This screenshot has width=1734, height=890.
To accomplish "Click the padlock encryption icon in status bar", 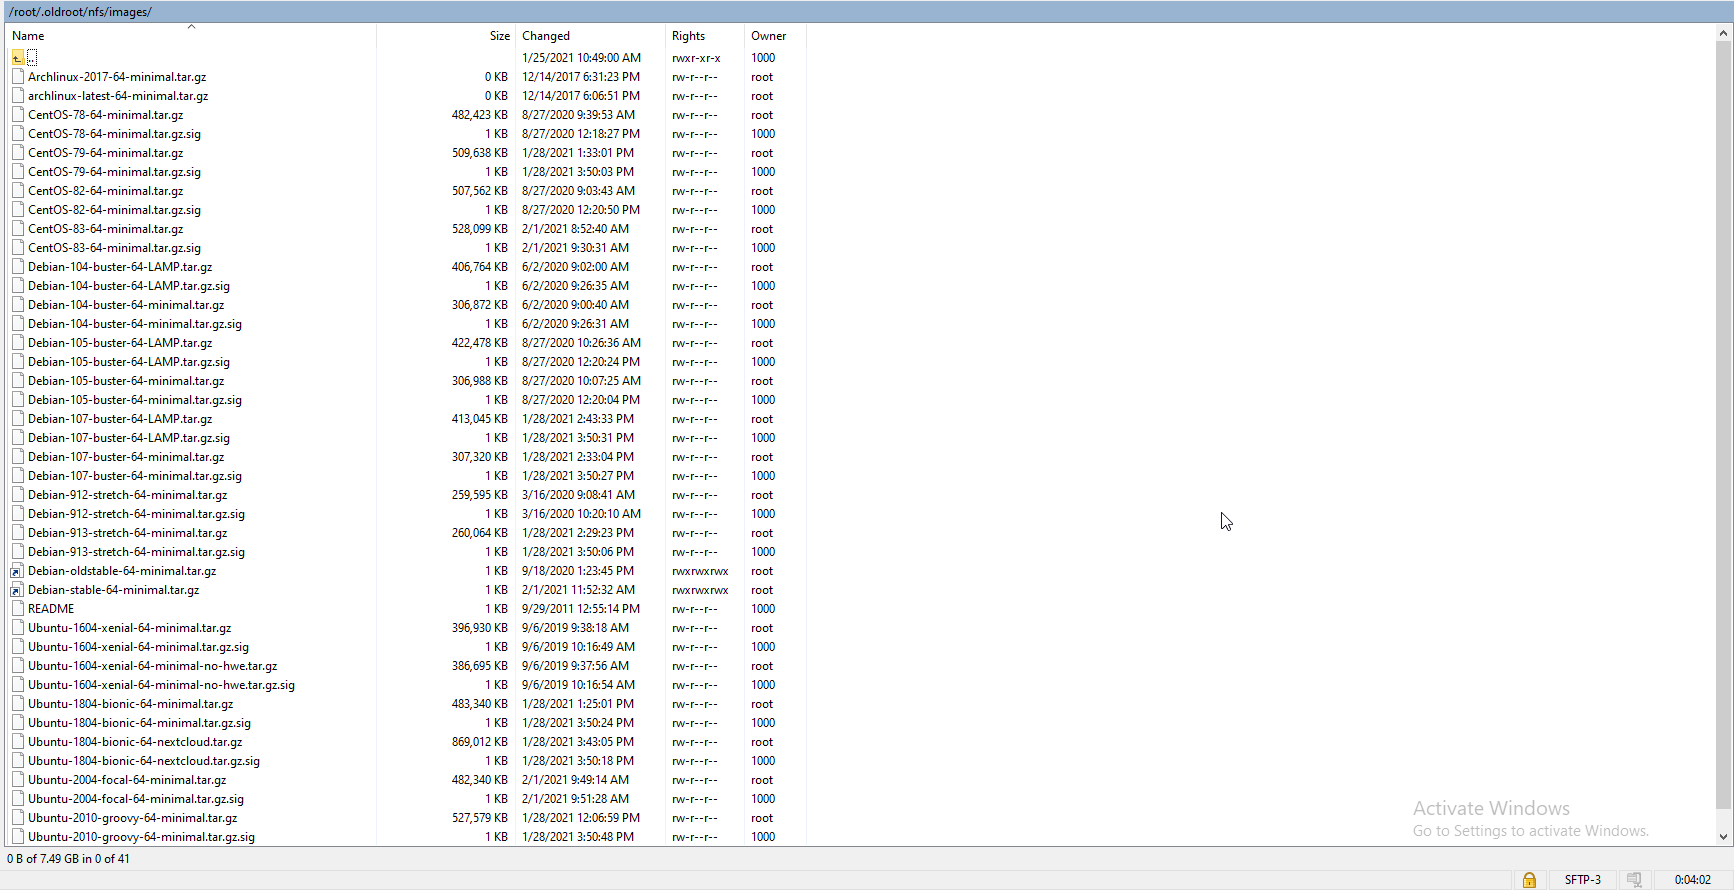I will pyautogui.click(x=1529, y=880).
